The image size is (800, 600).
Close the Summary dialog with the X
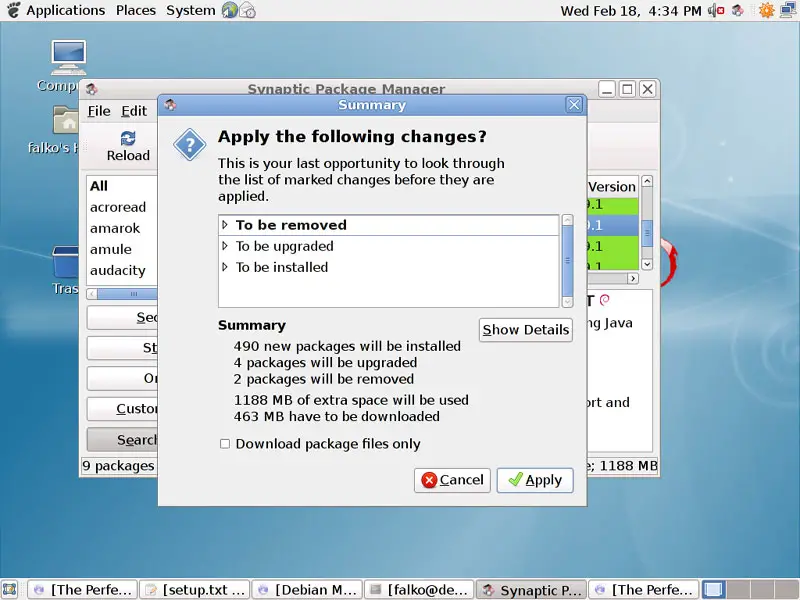point(574,105)
